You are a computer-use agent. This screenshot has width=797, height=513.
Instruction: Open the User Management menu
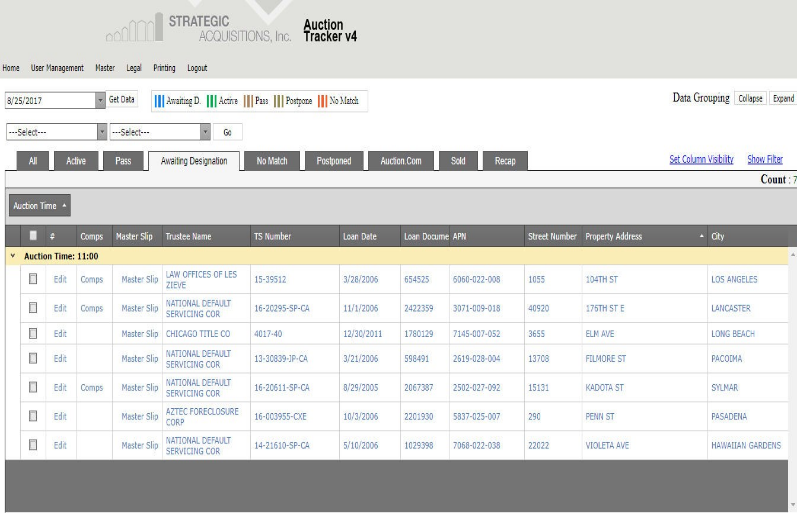point(57,68)
